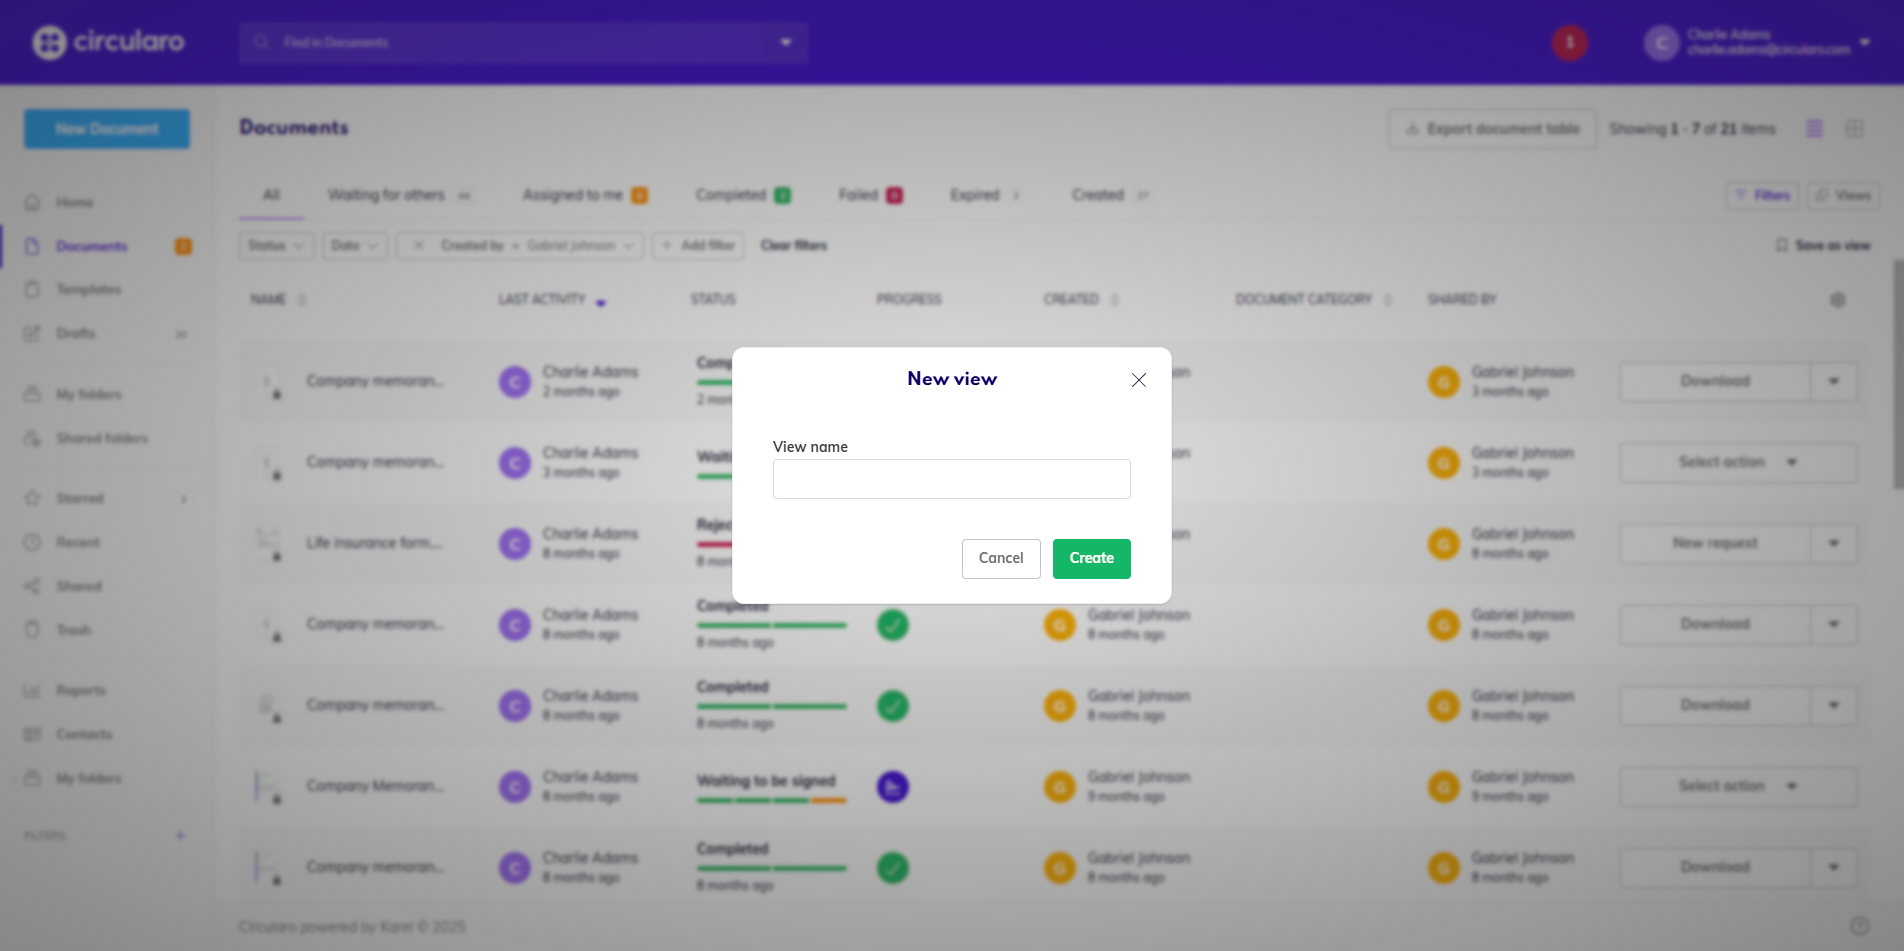Click the plus icon beside Filters
The height and width of the screenshot is (951, 1904).
180,836
